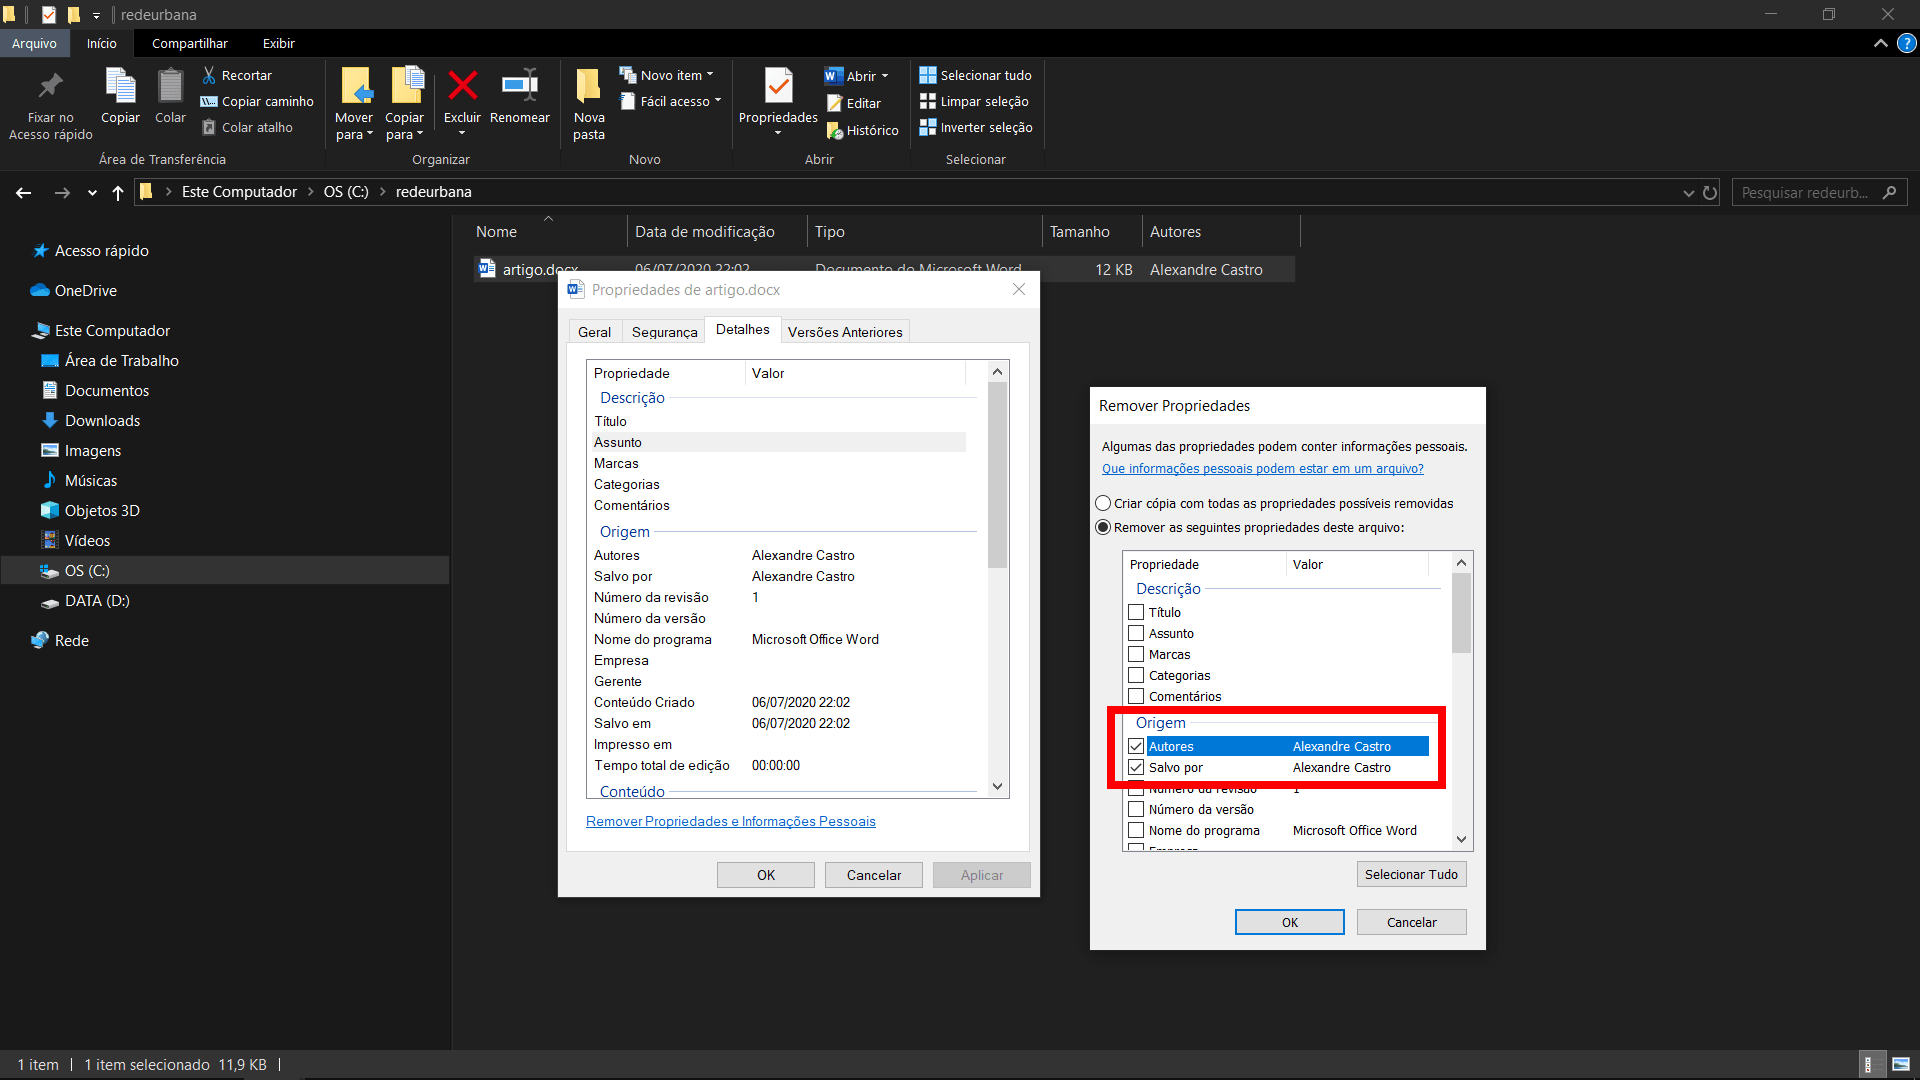
Task: Check the Título property checkbox
Action: (1136, 613)
